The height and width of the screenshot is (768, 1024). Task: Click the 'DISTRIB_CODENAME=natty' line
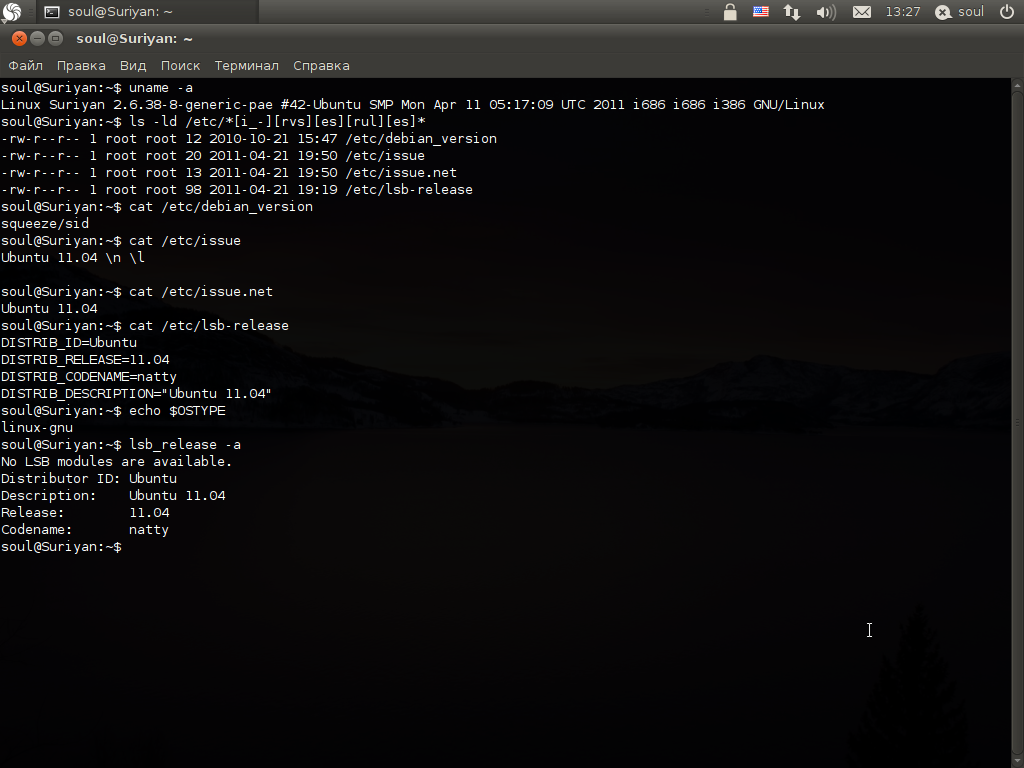tap(89, 376)
